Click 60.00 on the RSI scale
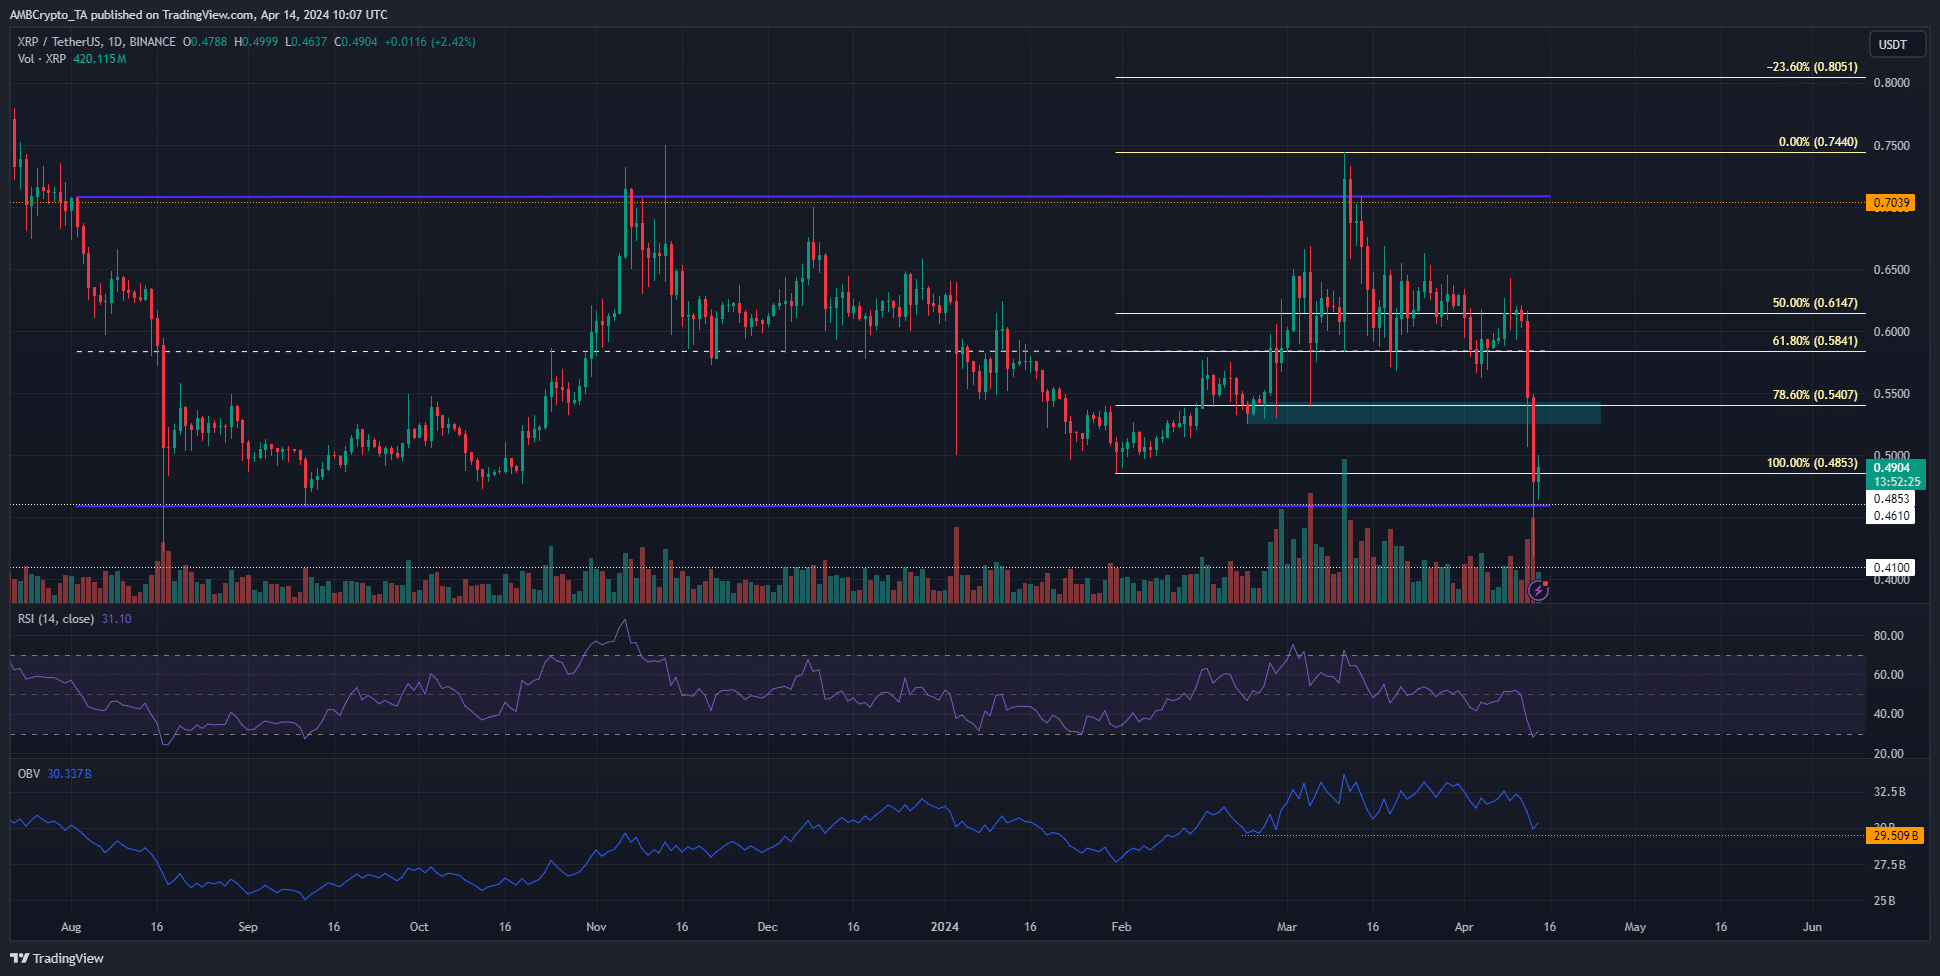The image size is (1940, 976). (1889, 675)
